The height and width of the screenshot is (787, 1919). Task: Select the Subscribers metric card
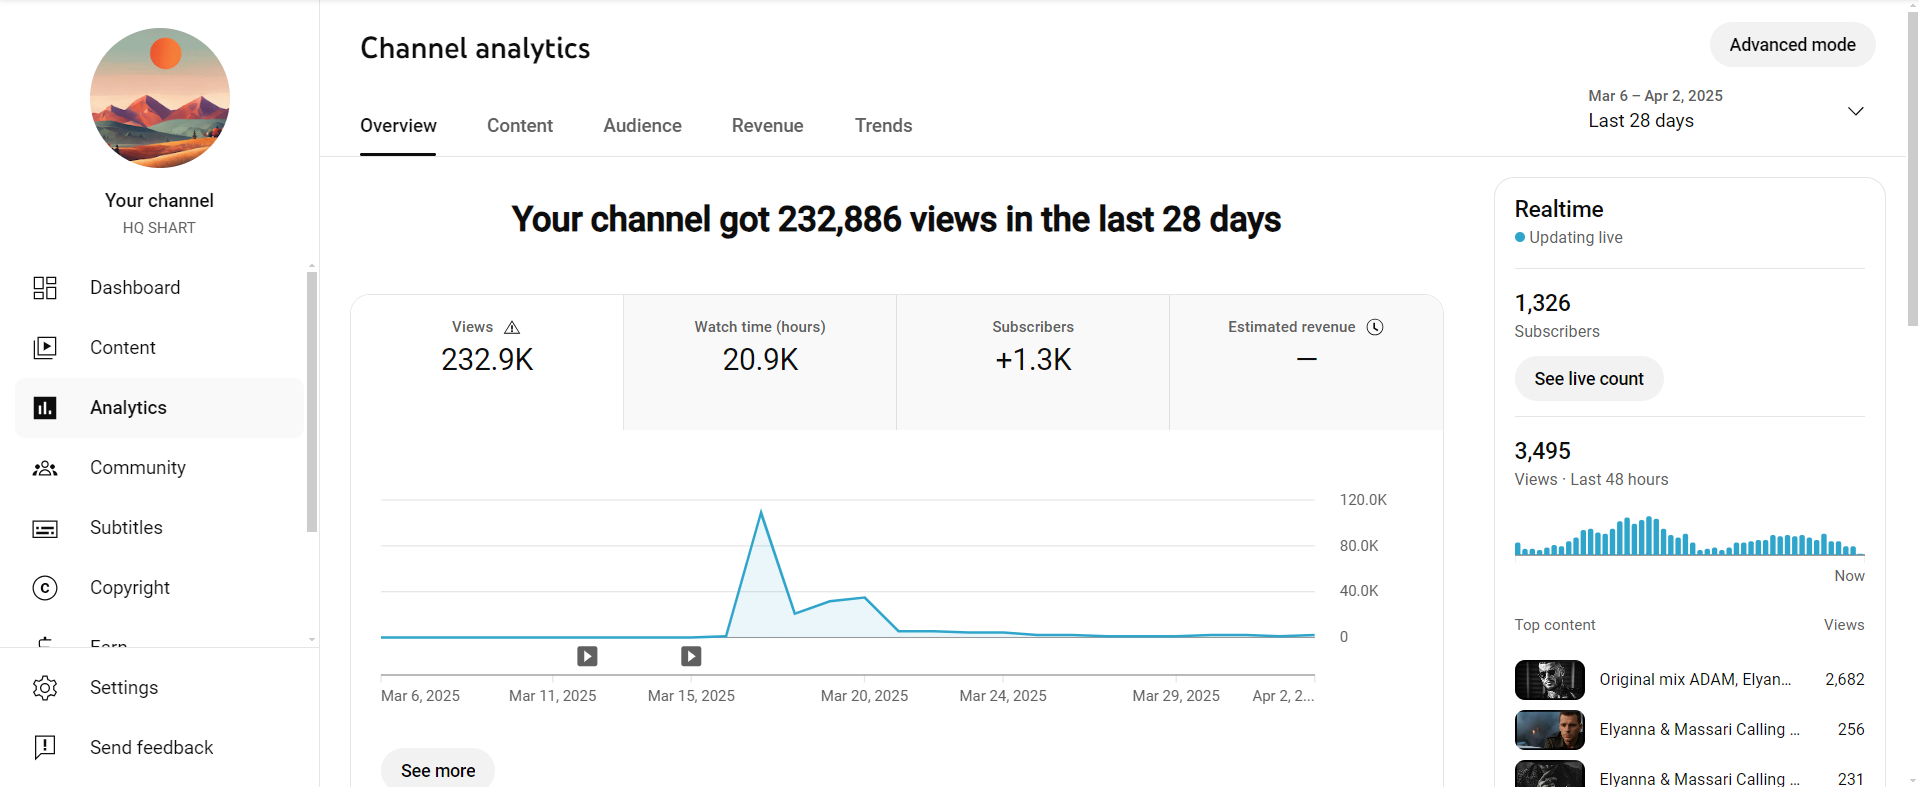click(x=1032, y=362)
